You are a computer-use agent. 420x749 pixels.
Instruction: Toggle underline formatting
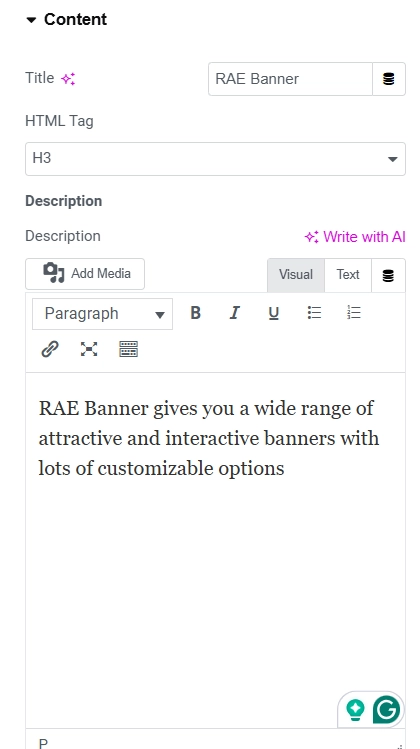pyautogui.click(x=273, y=313)
